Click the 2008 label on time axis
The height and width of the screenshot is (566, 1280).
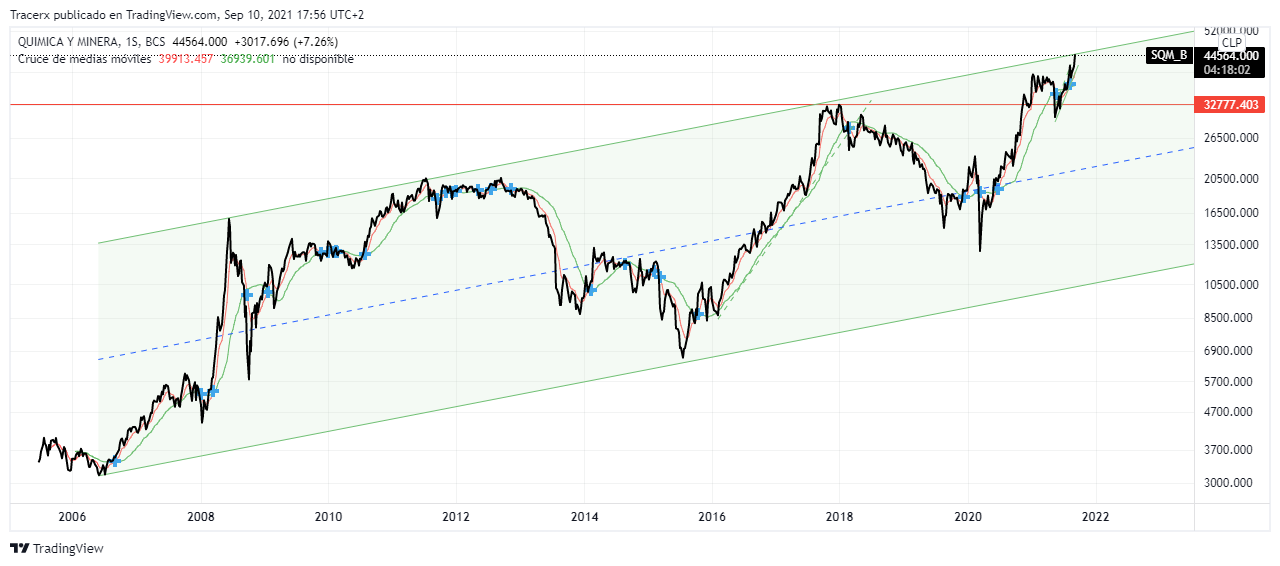pos(201,517)
